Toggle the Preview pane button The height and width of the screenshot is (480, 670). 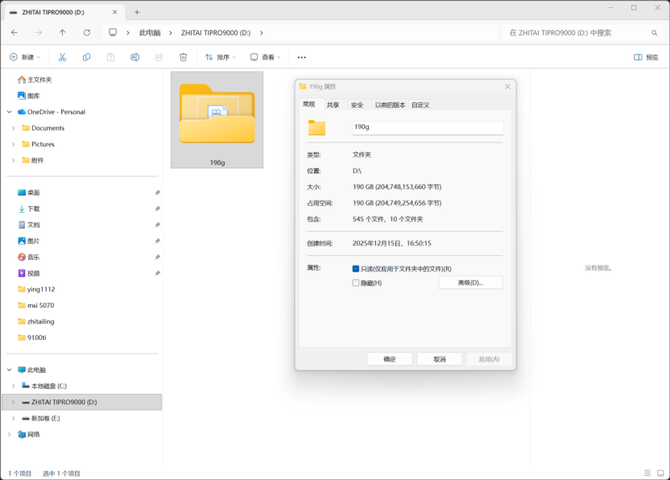646,57
